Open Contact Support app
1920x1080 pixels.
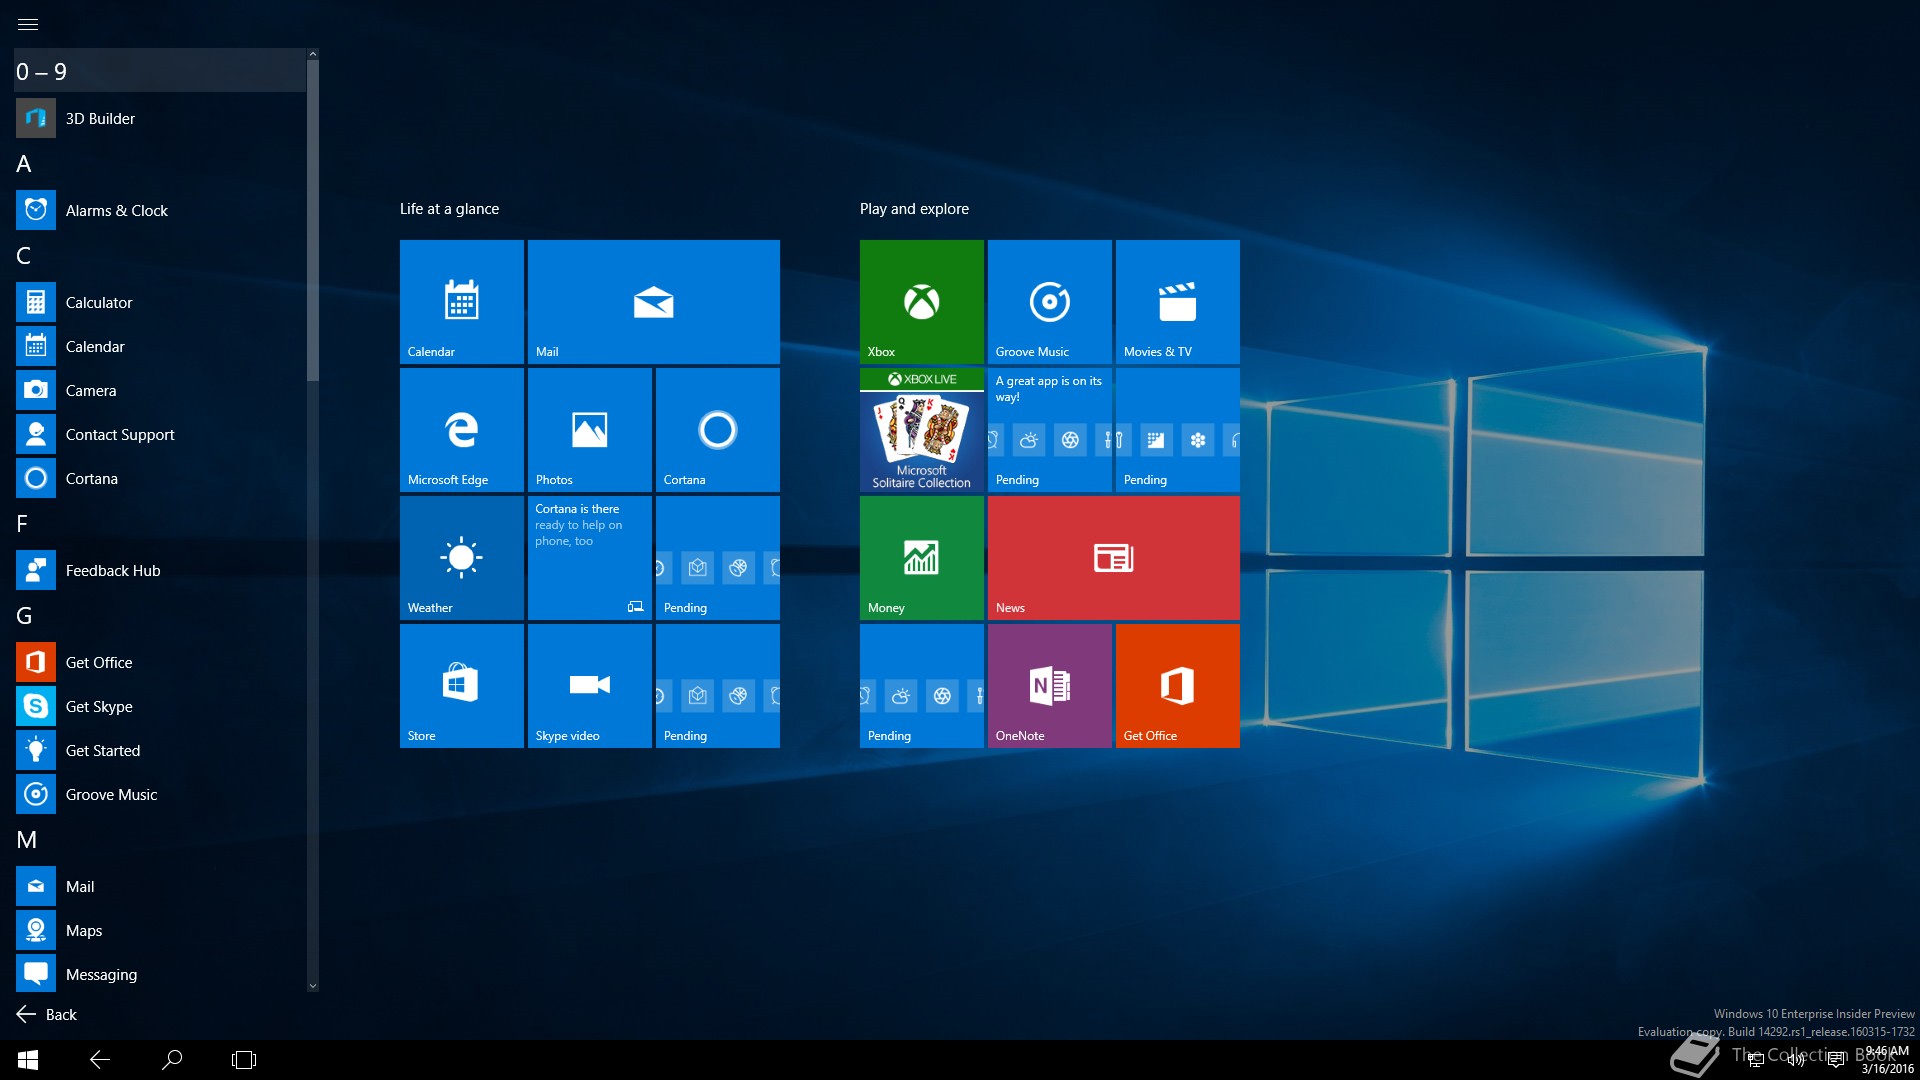pyautogui.click(x=160, y=434)
